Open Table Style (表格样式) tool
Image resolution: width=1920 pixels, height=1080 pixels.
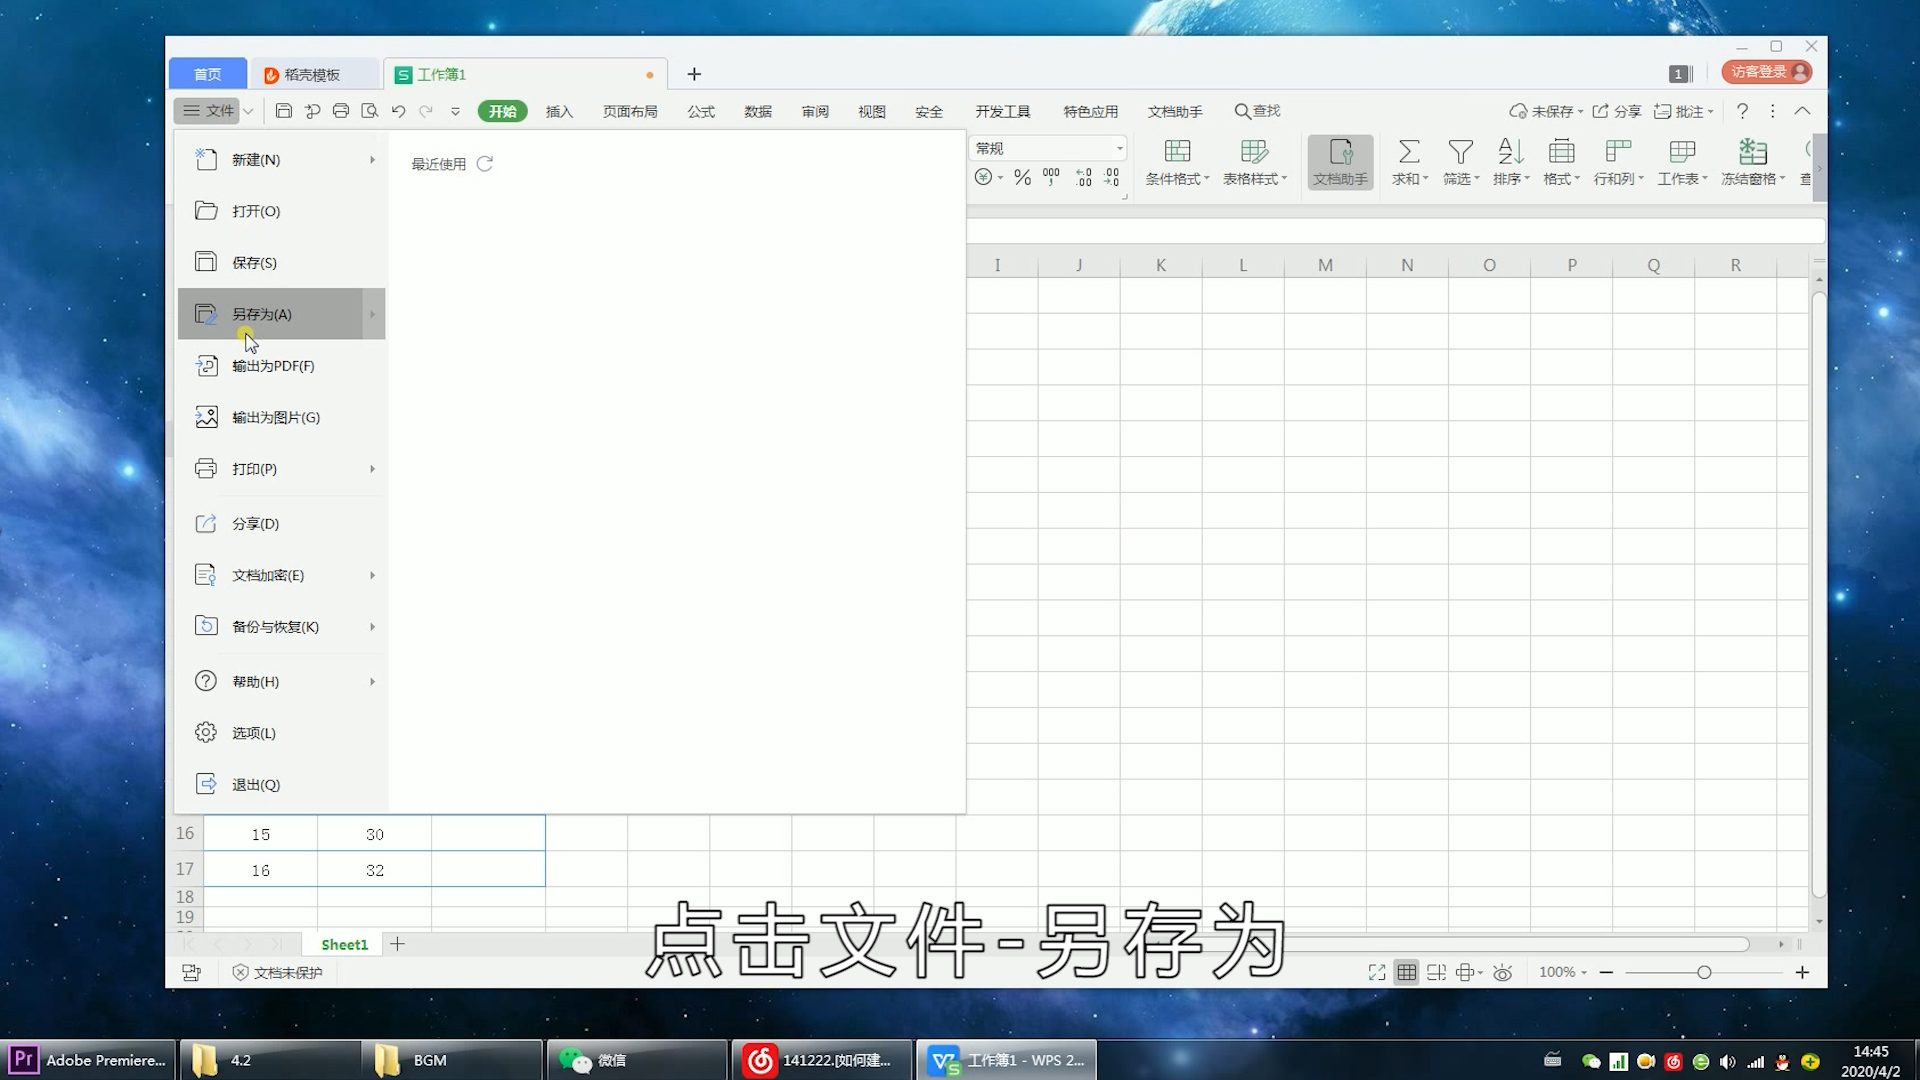pyautogui.click(x=1255, y=162)
